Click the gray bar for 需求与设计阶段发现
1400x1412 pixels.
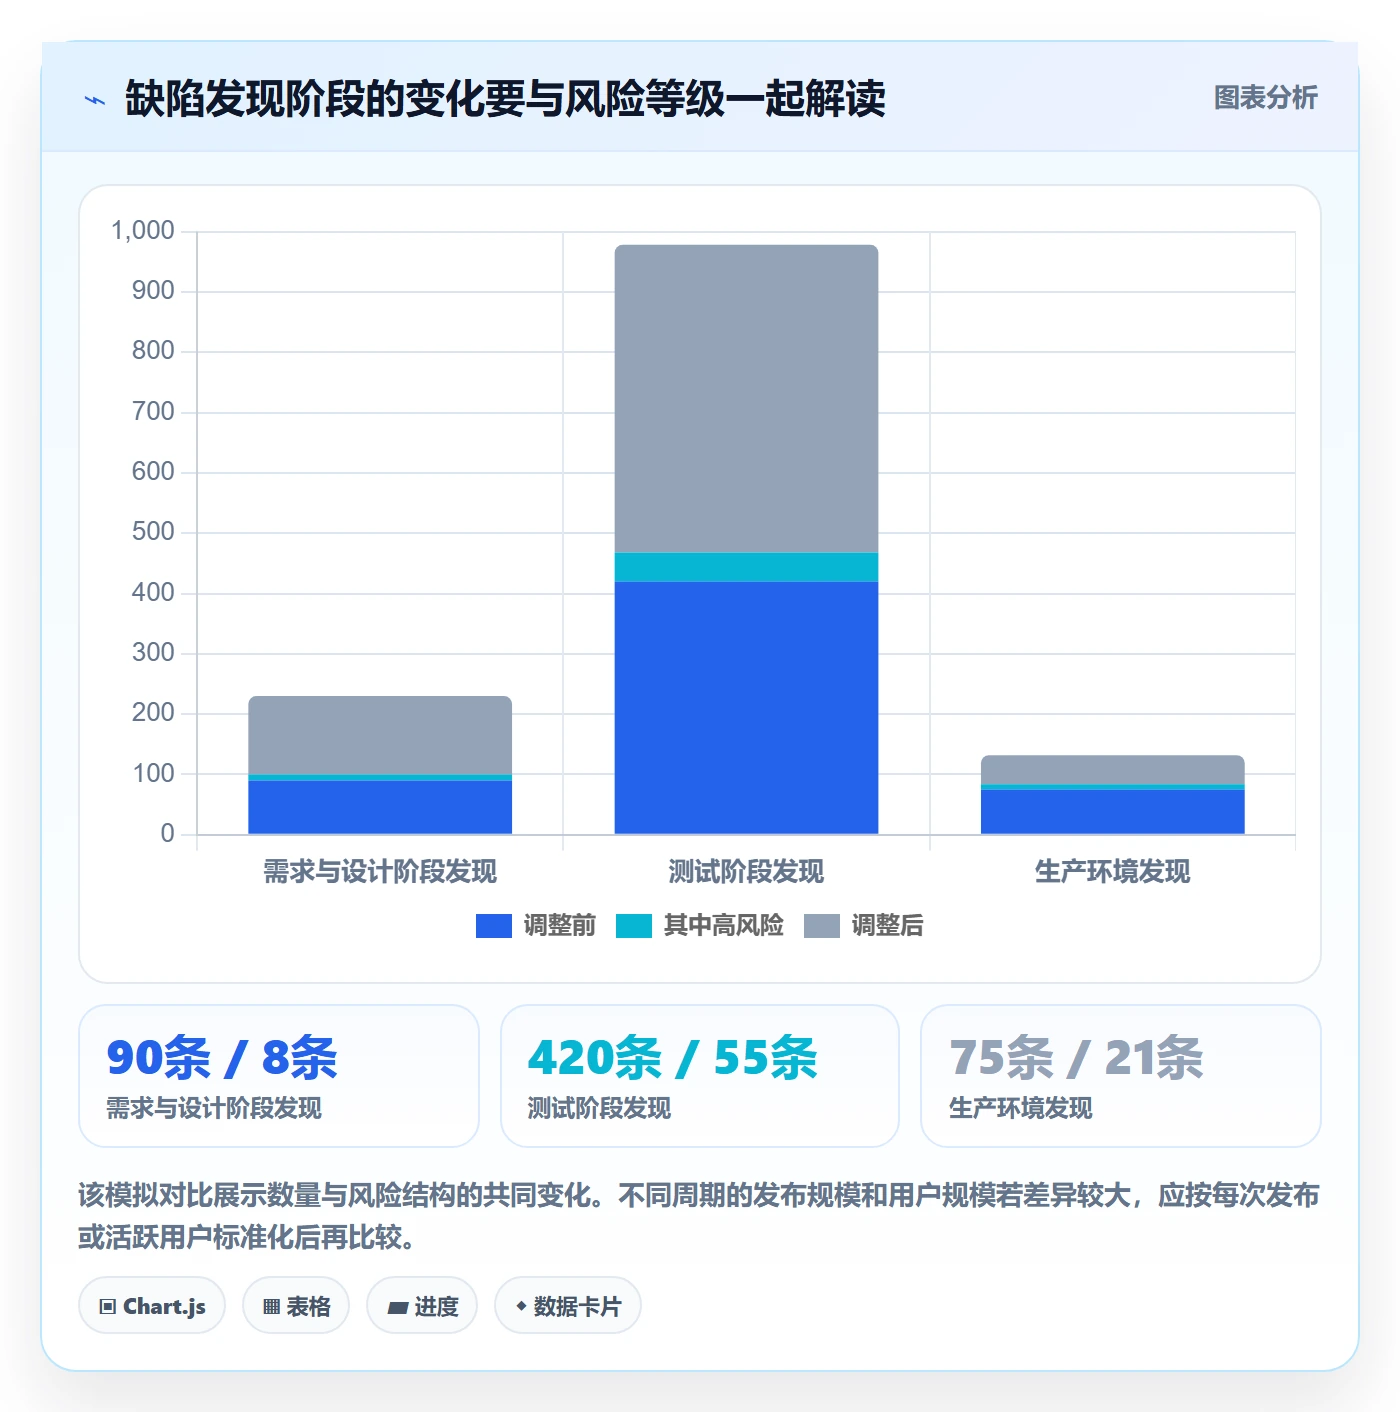coord(380,735)
